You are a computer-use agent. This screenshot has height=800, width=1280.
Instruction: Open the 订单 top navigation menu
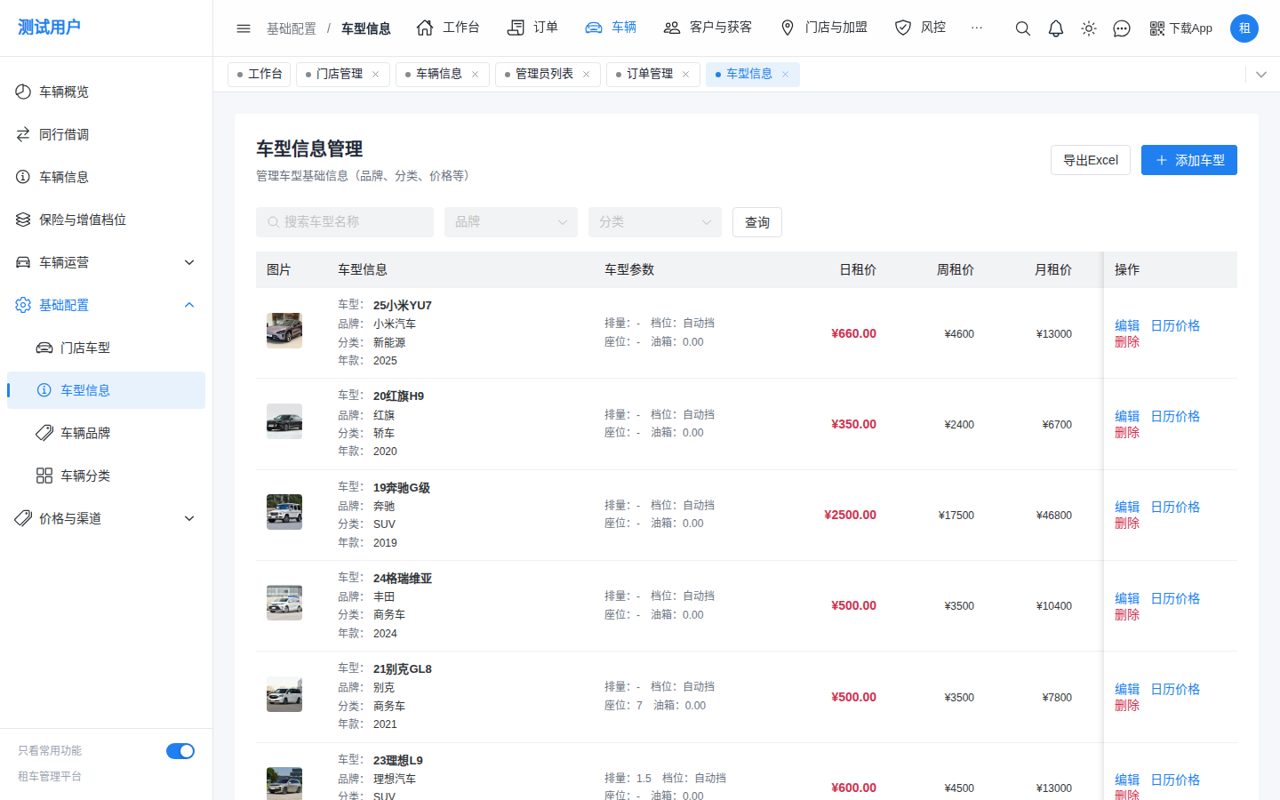tap(533, 28)
